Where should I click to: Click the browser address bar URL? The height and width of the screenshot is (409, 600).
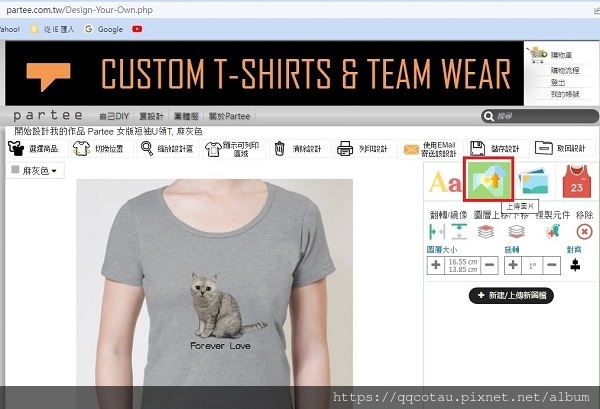[x=80, y=10]
